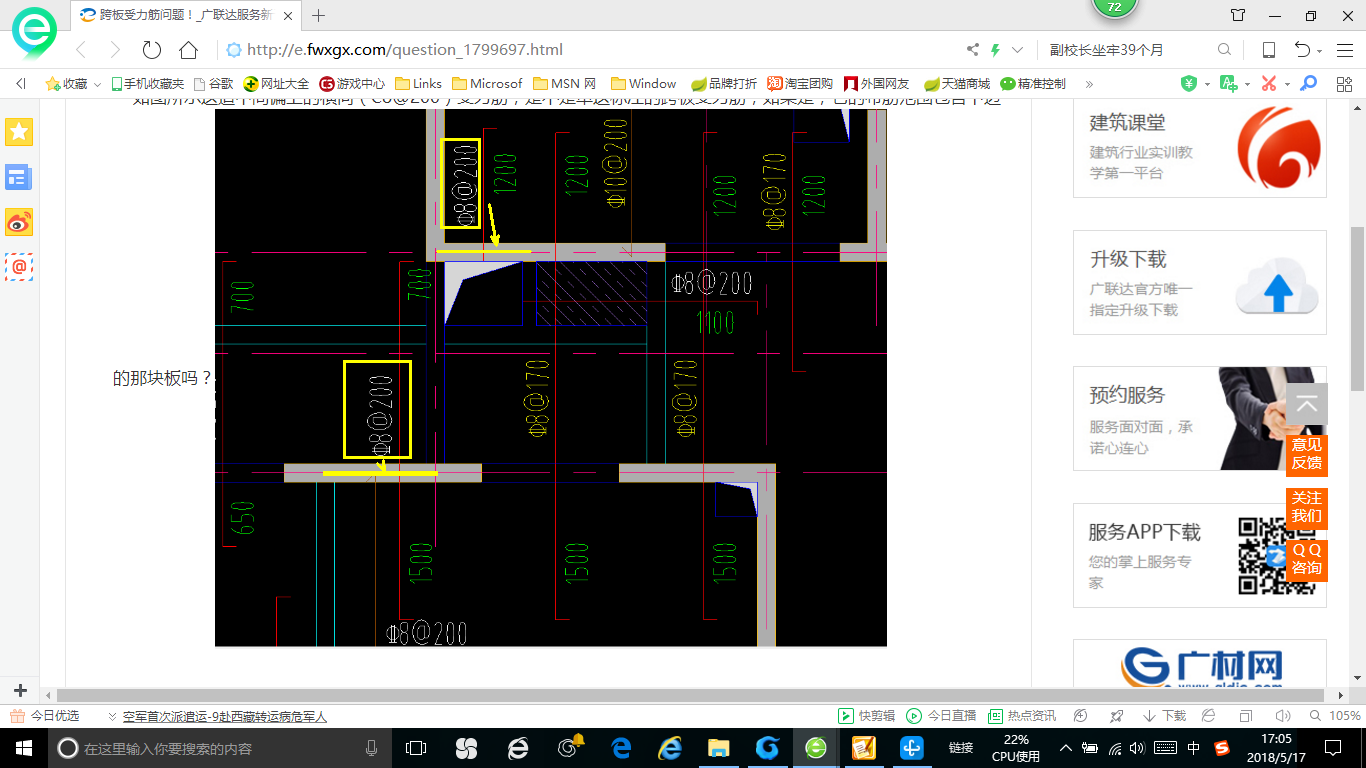Toggle the green lightning speed mode icon
Screen dimensions: 1366x768
coord(995,50)
